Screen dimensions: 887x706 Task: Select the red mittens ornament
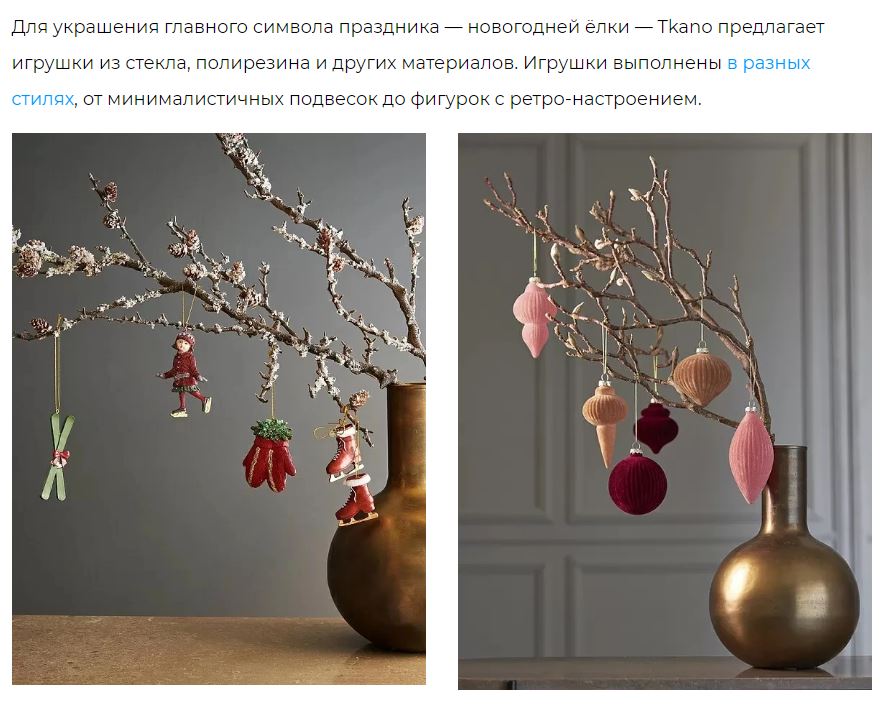tap(270, 455)
